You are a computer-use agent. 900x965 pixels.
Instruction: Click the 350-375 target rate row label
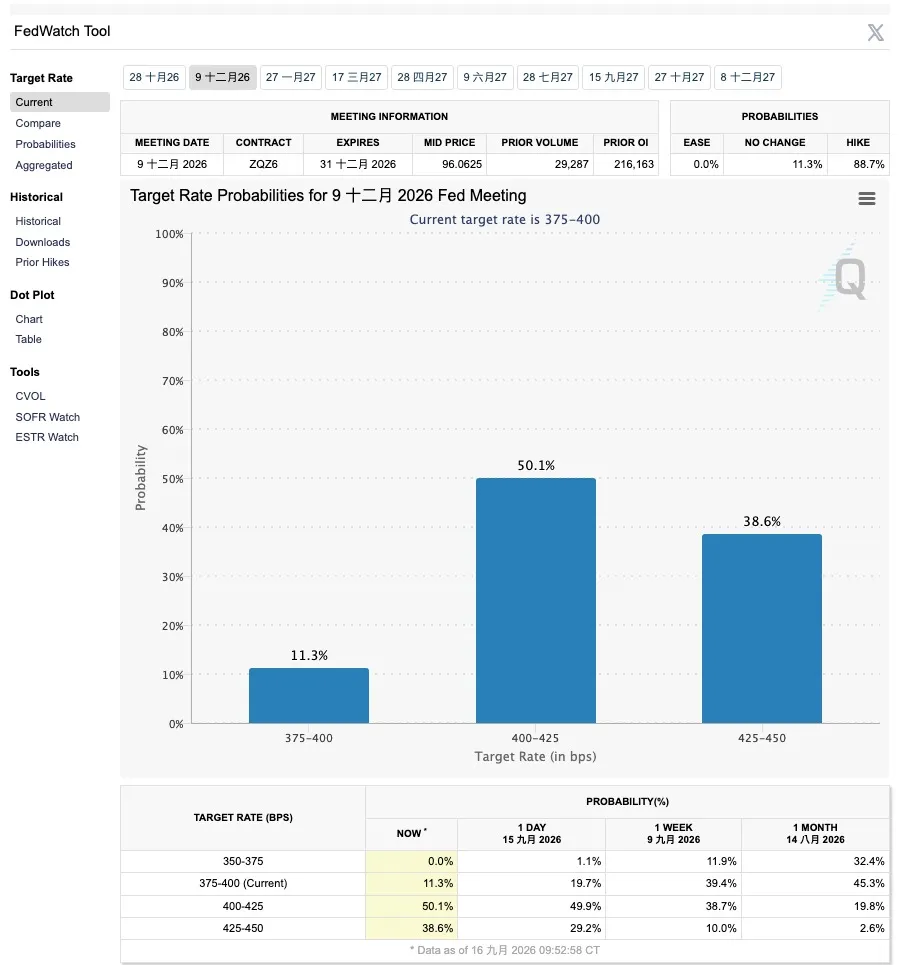(x=243, y=861)
